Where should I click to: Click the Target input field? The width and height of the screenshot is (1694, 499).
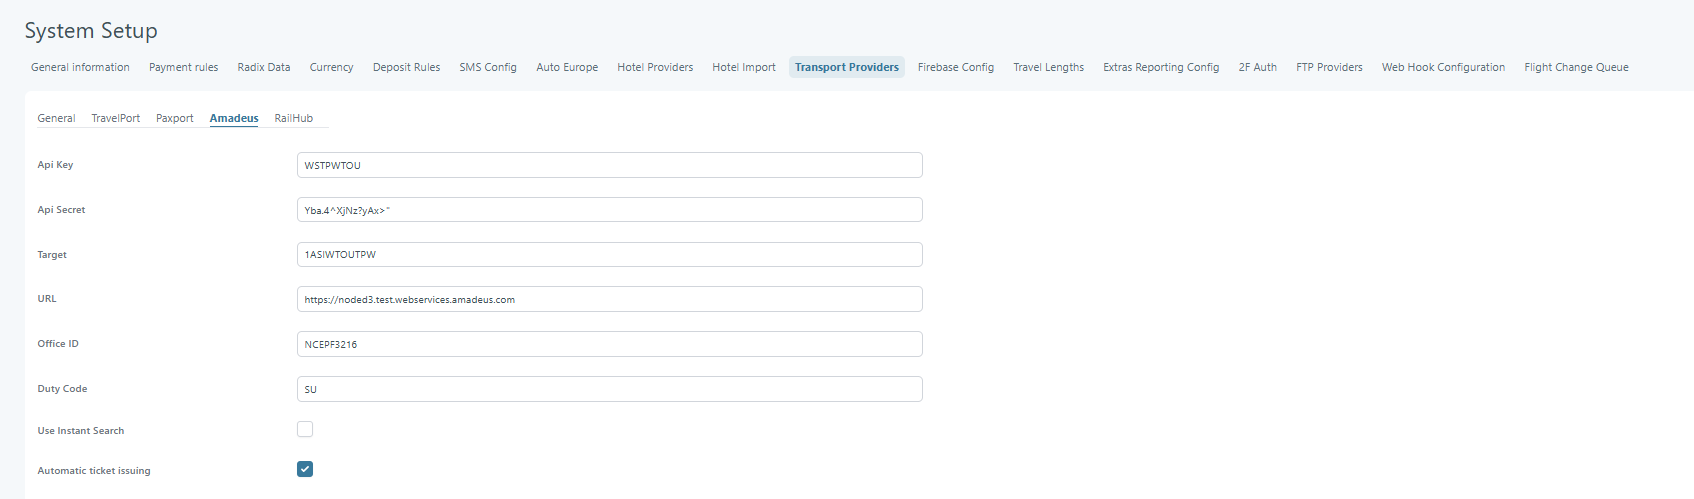610,254
